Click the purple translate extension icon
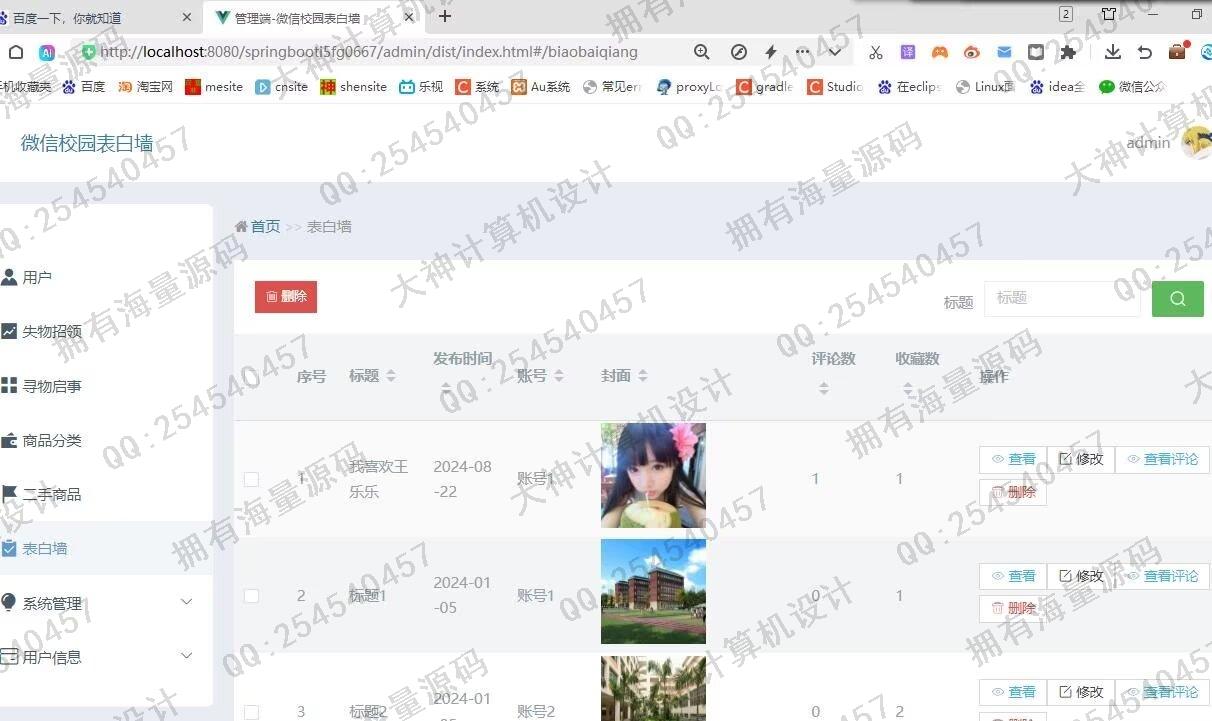 coord(907,52)
